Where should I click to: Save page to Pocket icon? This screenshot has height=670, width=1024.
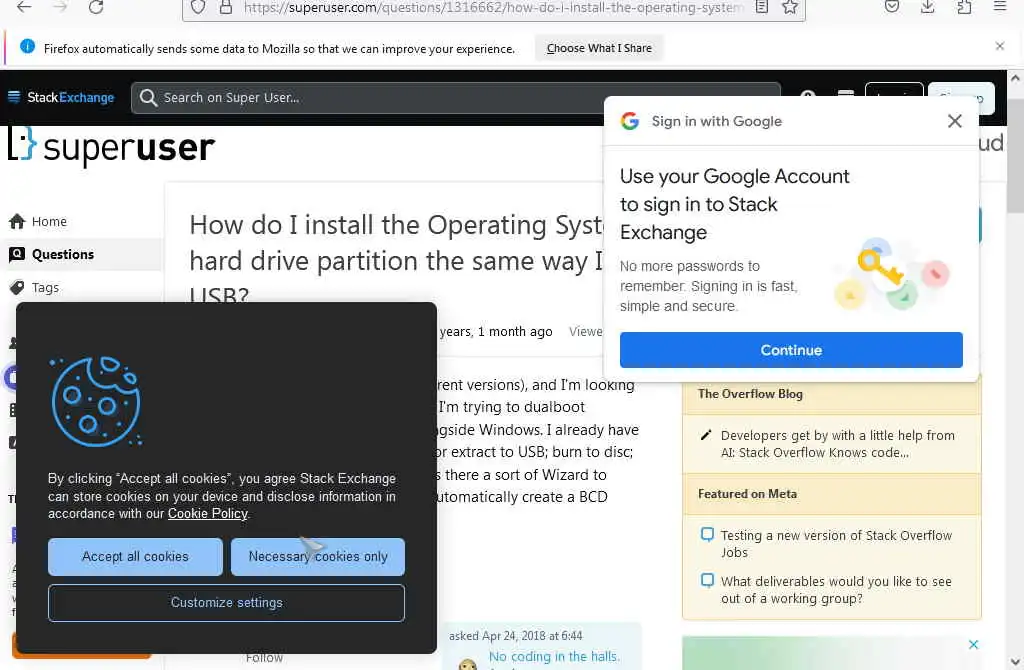[x=892, y=7]
